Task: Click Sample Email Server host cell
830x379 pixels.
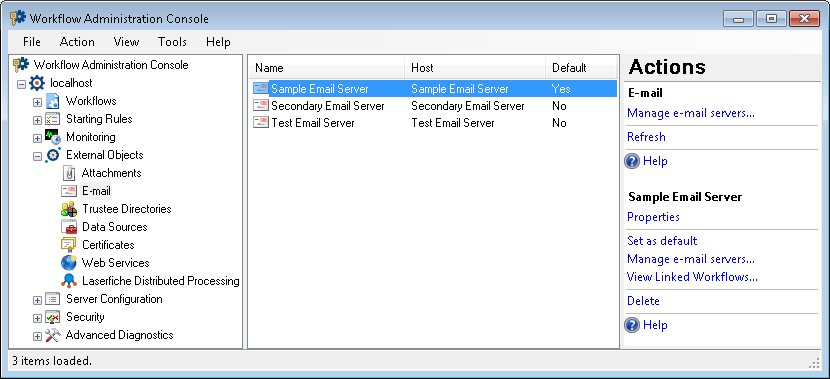Action: (459, 89)
